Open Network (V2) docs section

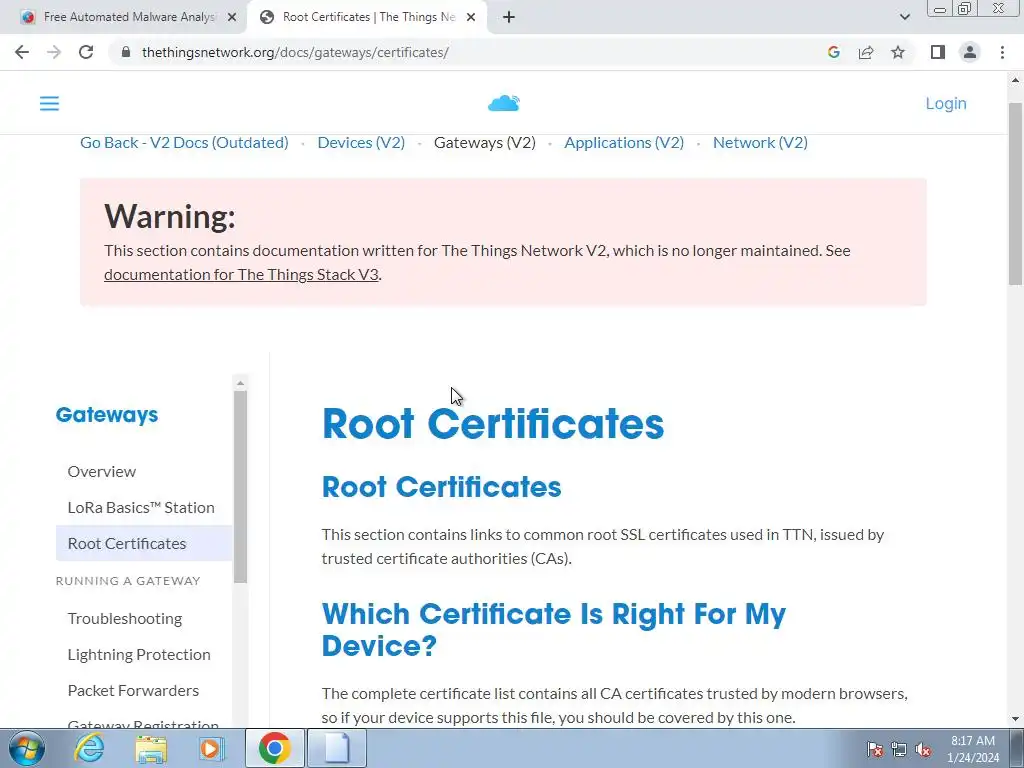coord(760,142)
